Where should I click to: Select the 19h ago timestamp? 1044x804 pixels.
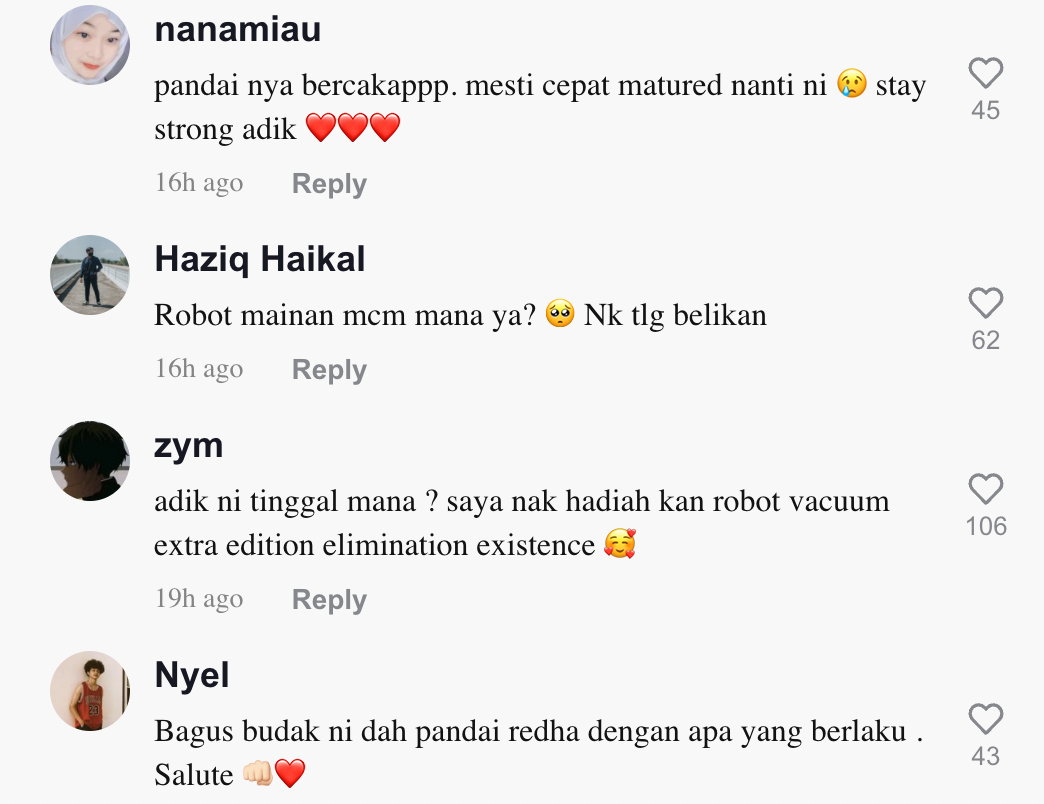[199, 598]
